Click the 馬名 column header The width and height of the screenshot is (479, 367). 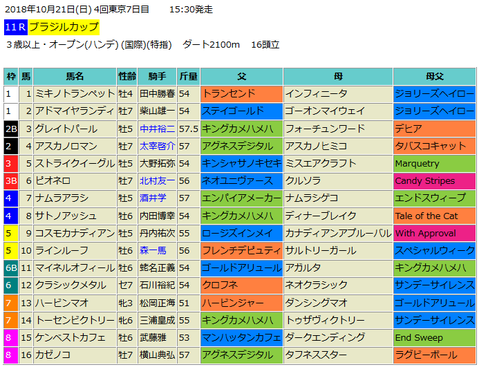pos(75,77)
